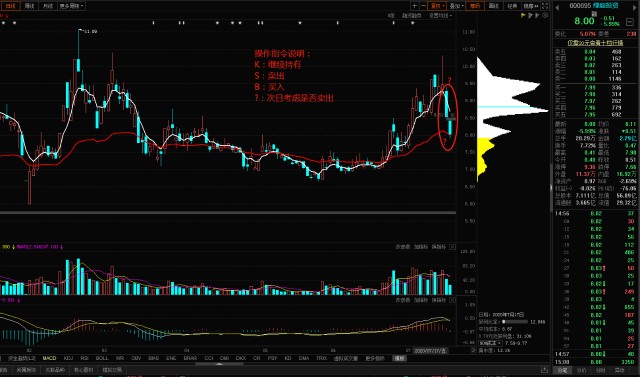
Task: Switch to the KDJ indicator tab
Action: coord(68,358)
